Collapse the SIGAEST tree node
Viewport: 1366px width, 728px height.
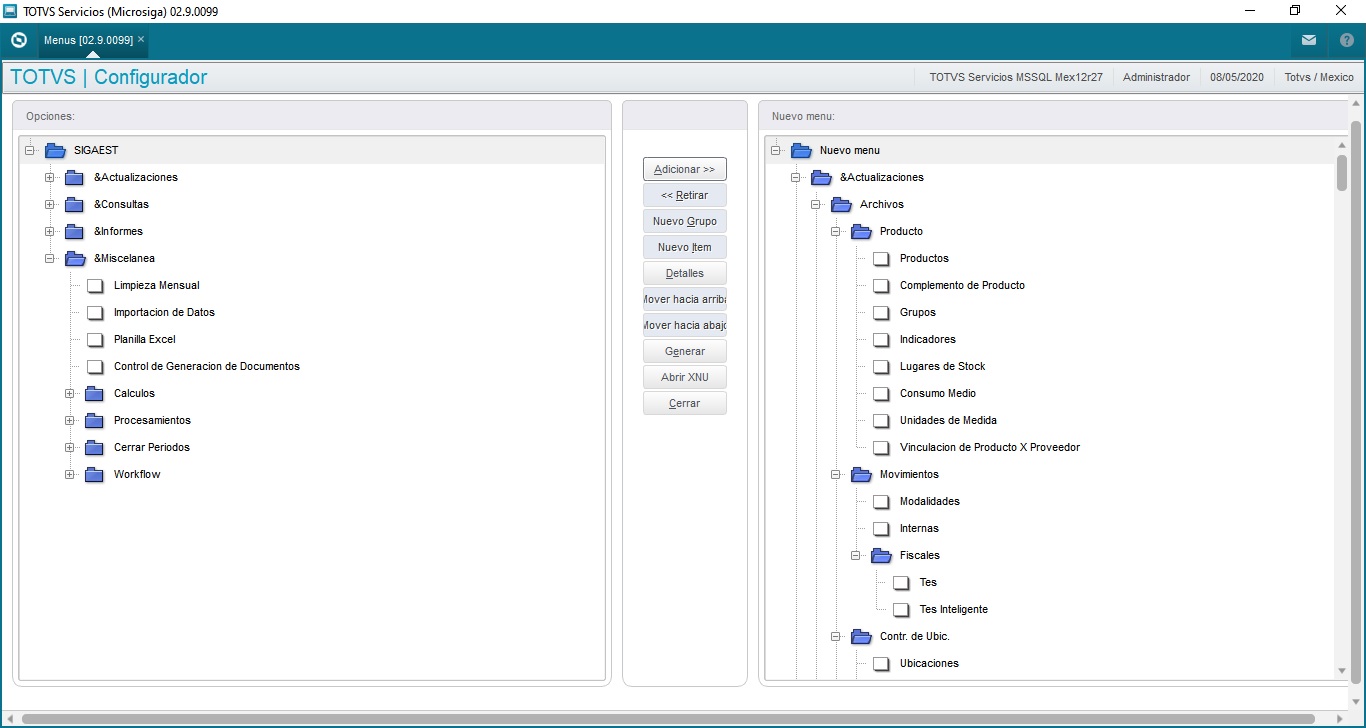(30, 150)
